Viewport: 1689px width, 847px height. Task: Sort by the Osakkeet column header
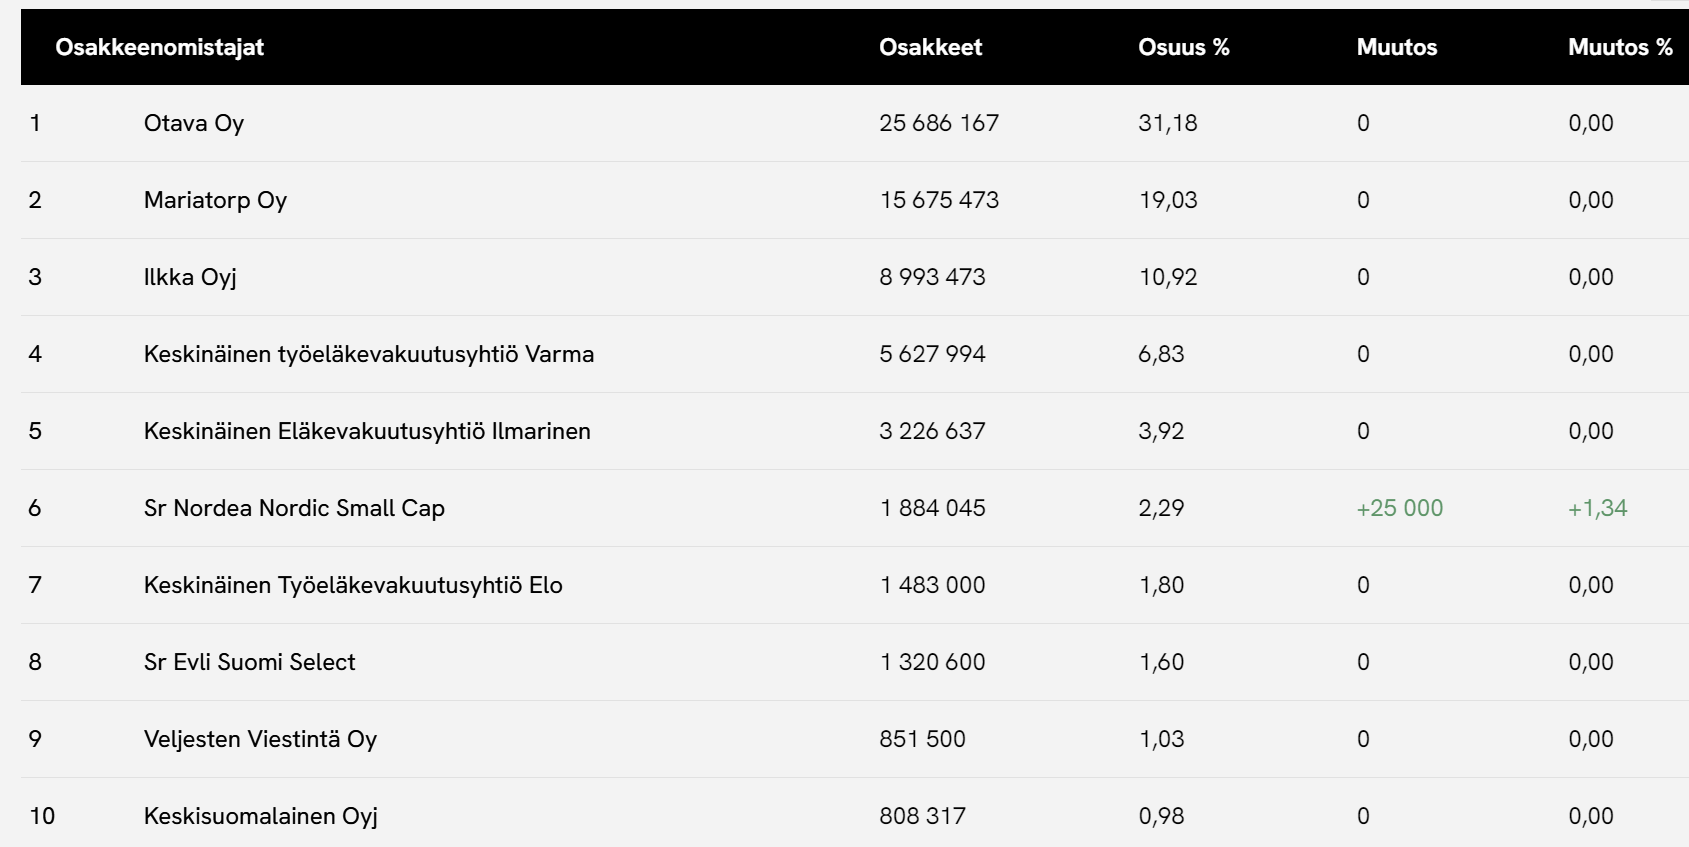[930, 47]
